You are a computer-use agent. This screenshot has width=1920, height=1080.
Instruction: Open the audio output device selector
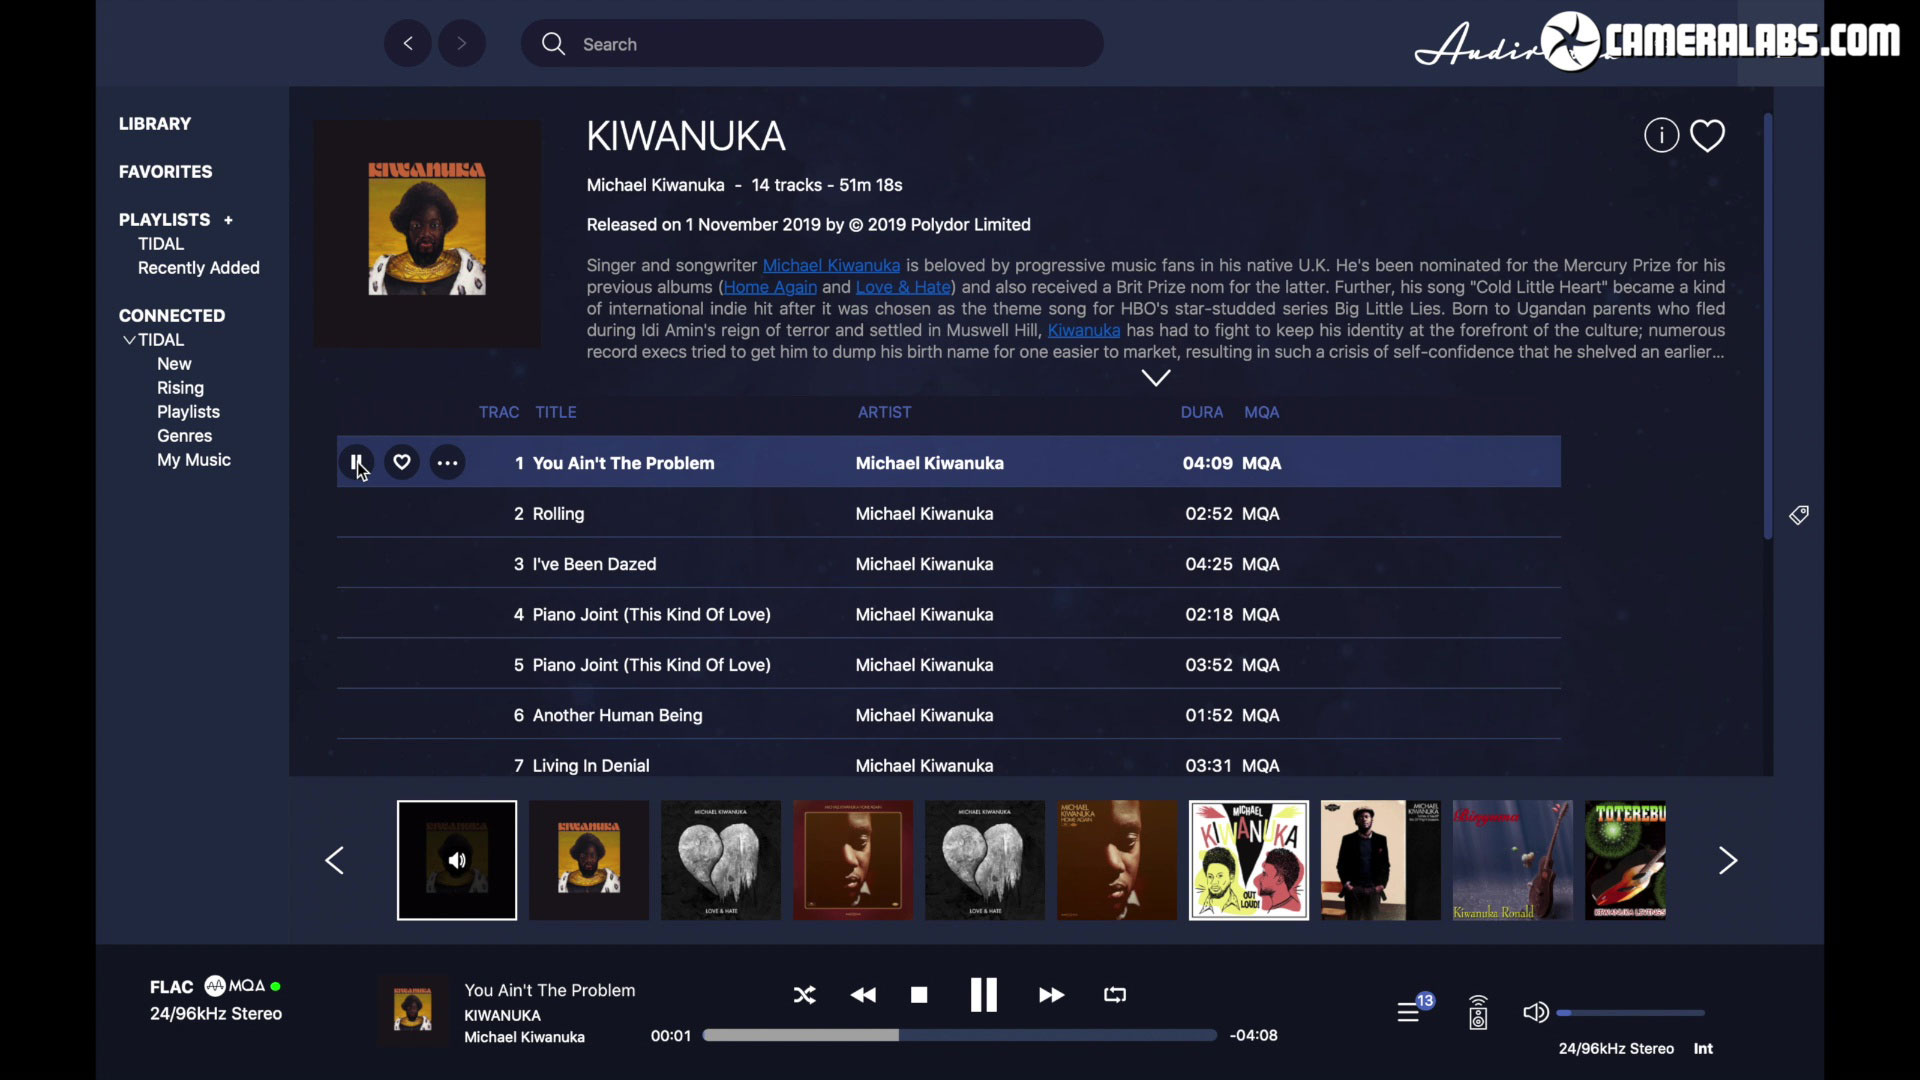click(x=1478, y=1012)
